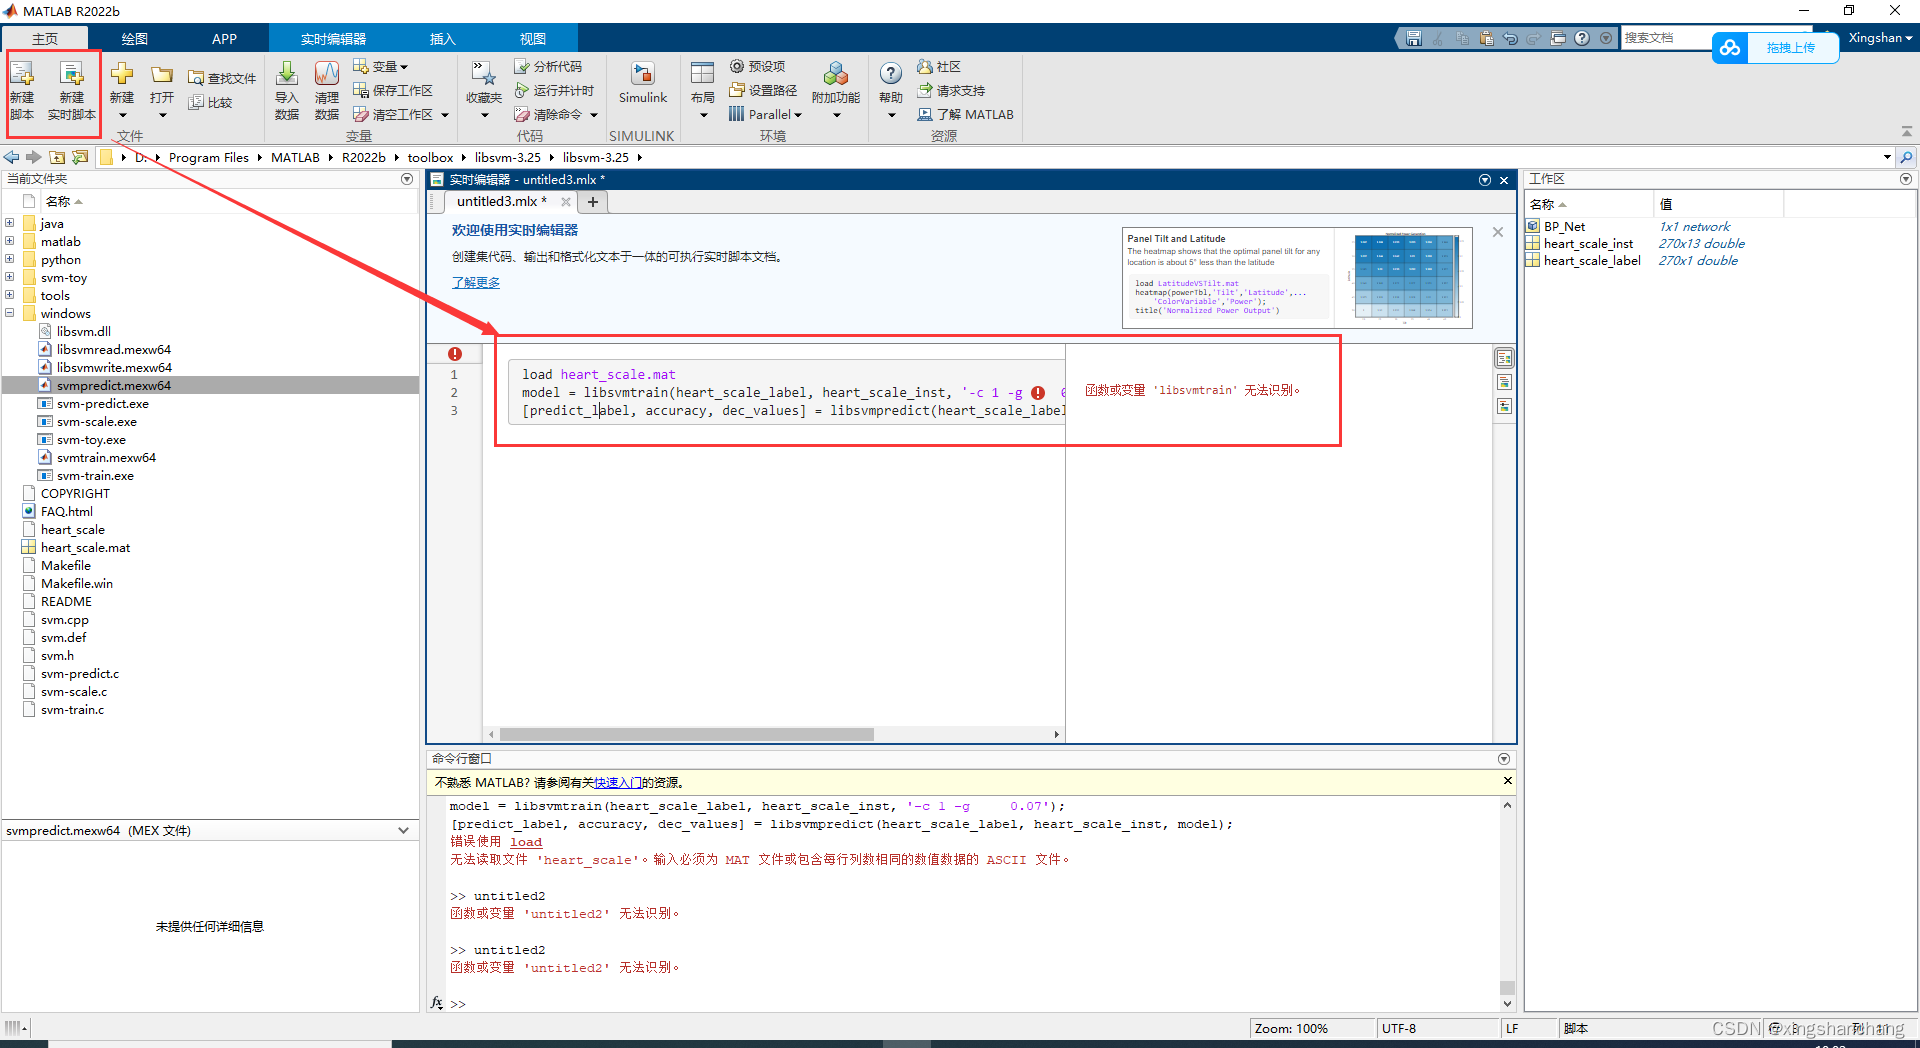Screen dimensions: 1920x1048
Task: Select heart_scale_inst workspace variable
Action: tap(1587, 243)
